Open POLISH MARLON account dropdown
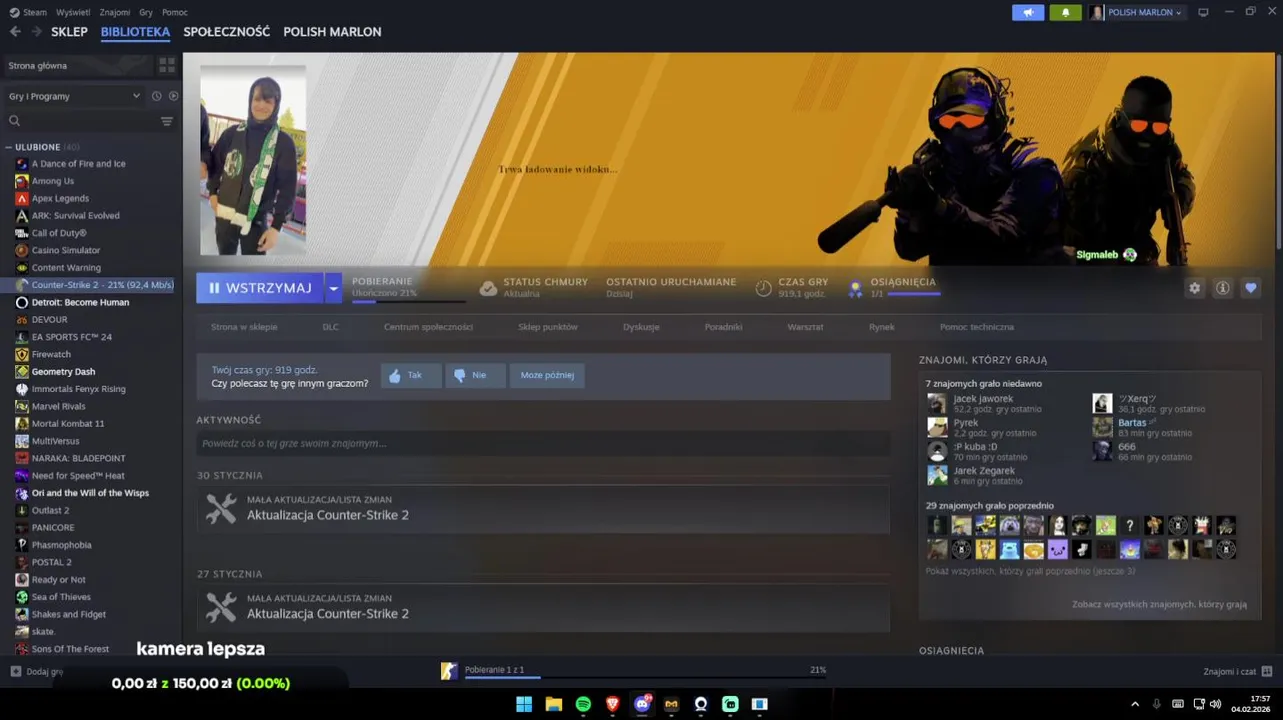Image resolution: width=1283 pixels, height=720 pixels. (x=1137, y=12)
